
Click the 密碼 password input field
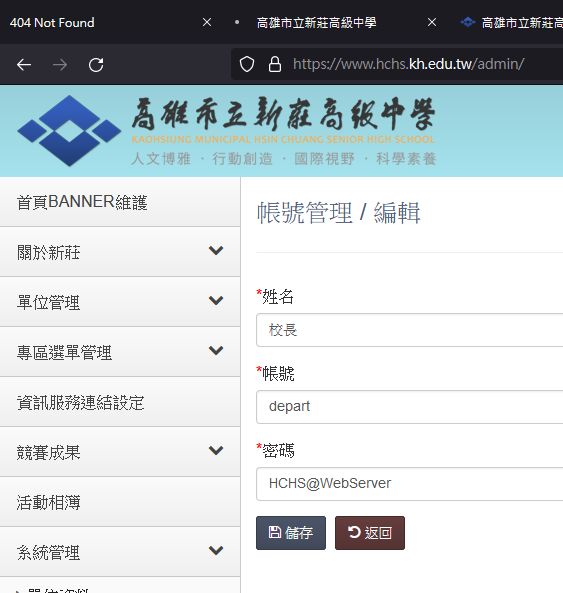click(x=409, y=484)
